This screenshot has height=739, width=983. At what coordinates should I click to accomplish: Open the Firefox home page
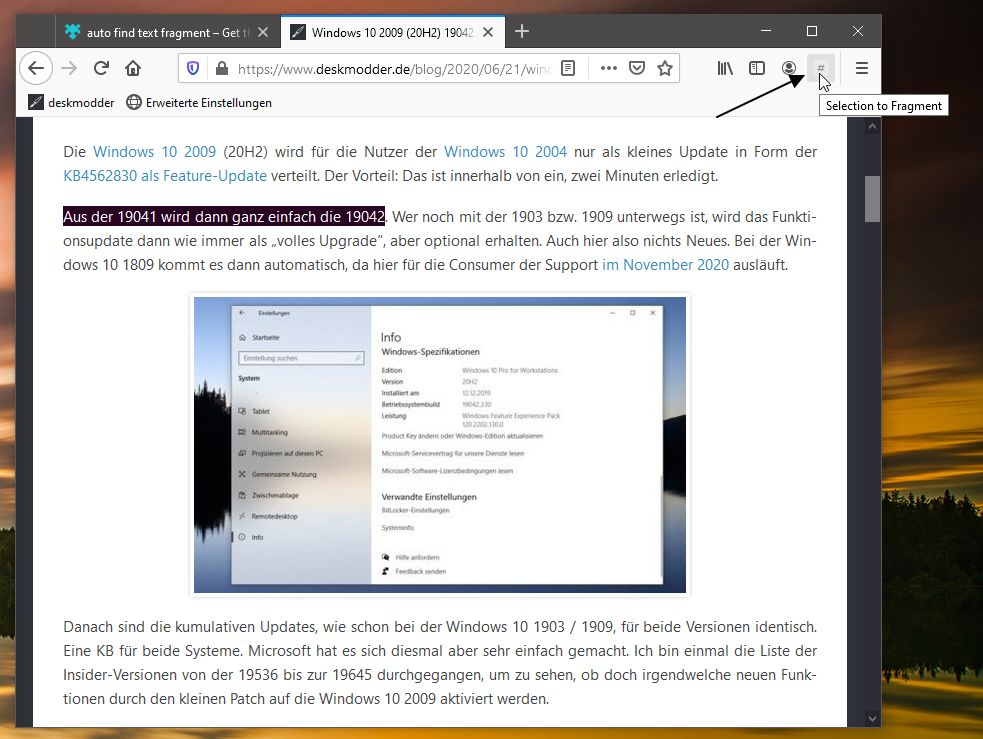pos(133,68)
